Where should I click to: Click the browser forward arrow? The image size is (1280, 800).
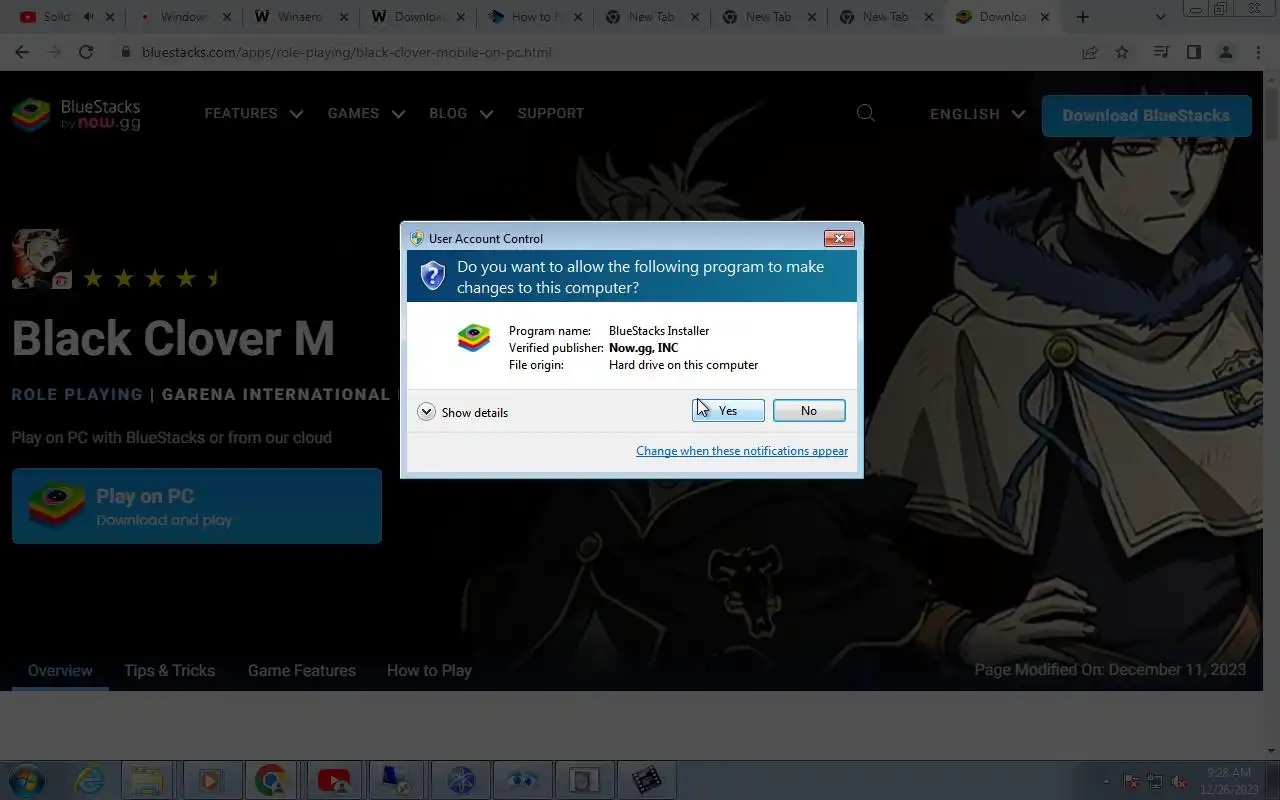click(x=54, y=52)
